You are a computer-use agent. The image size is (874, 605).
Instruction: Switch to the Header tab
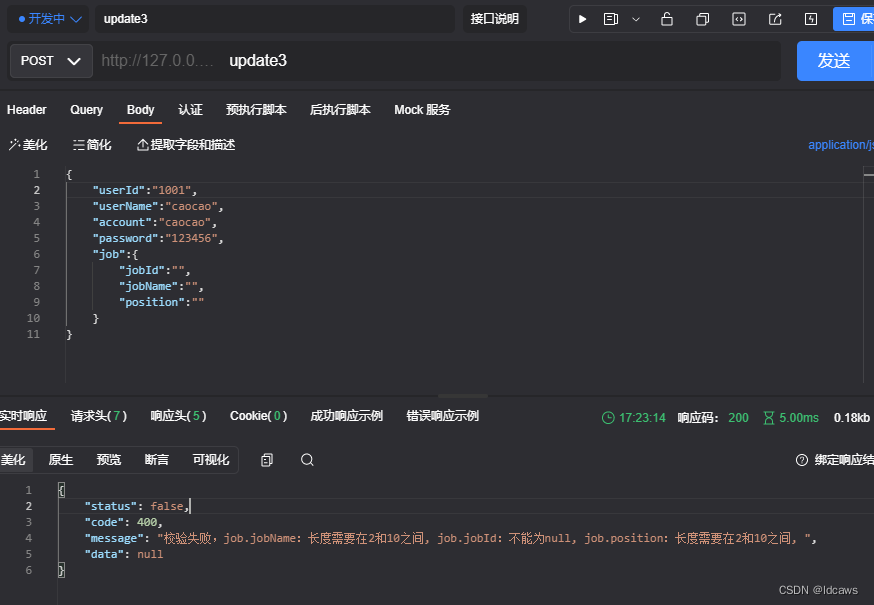point(27,110)
